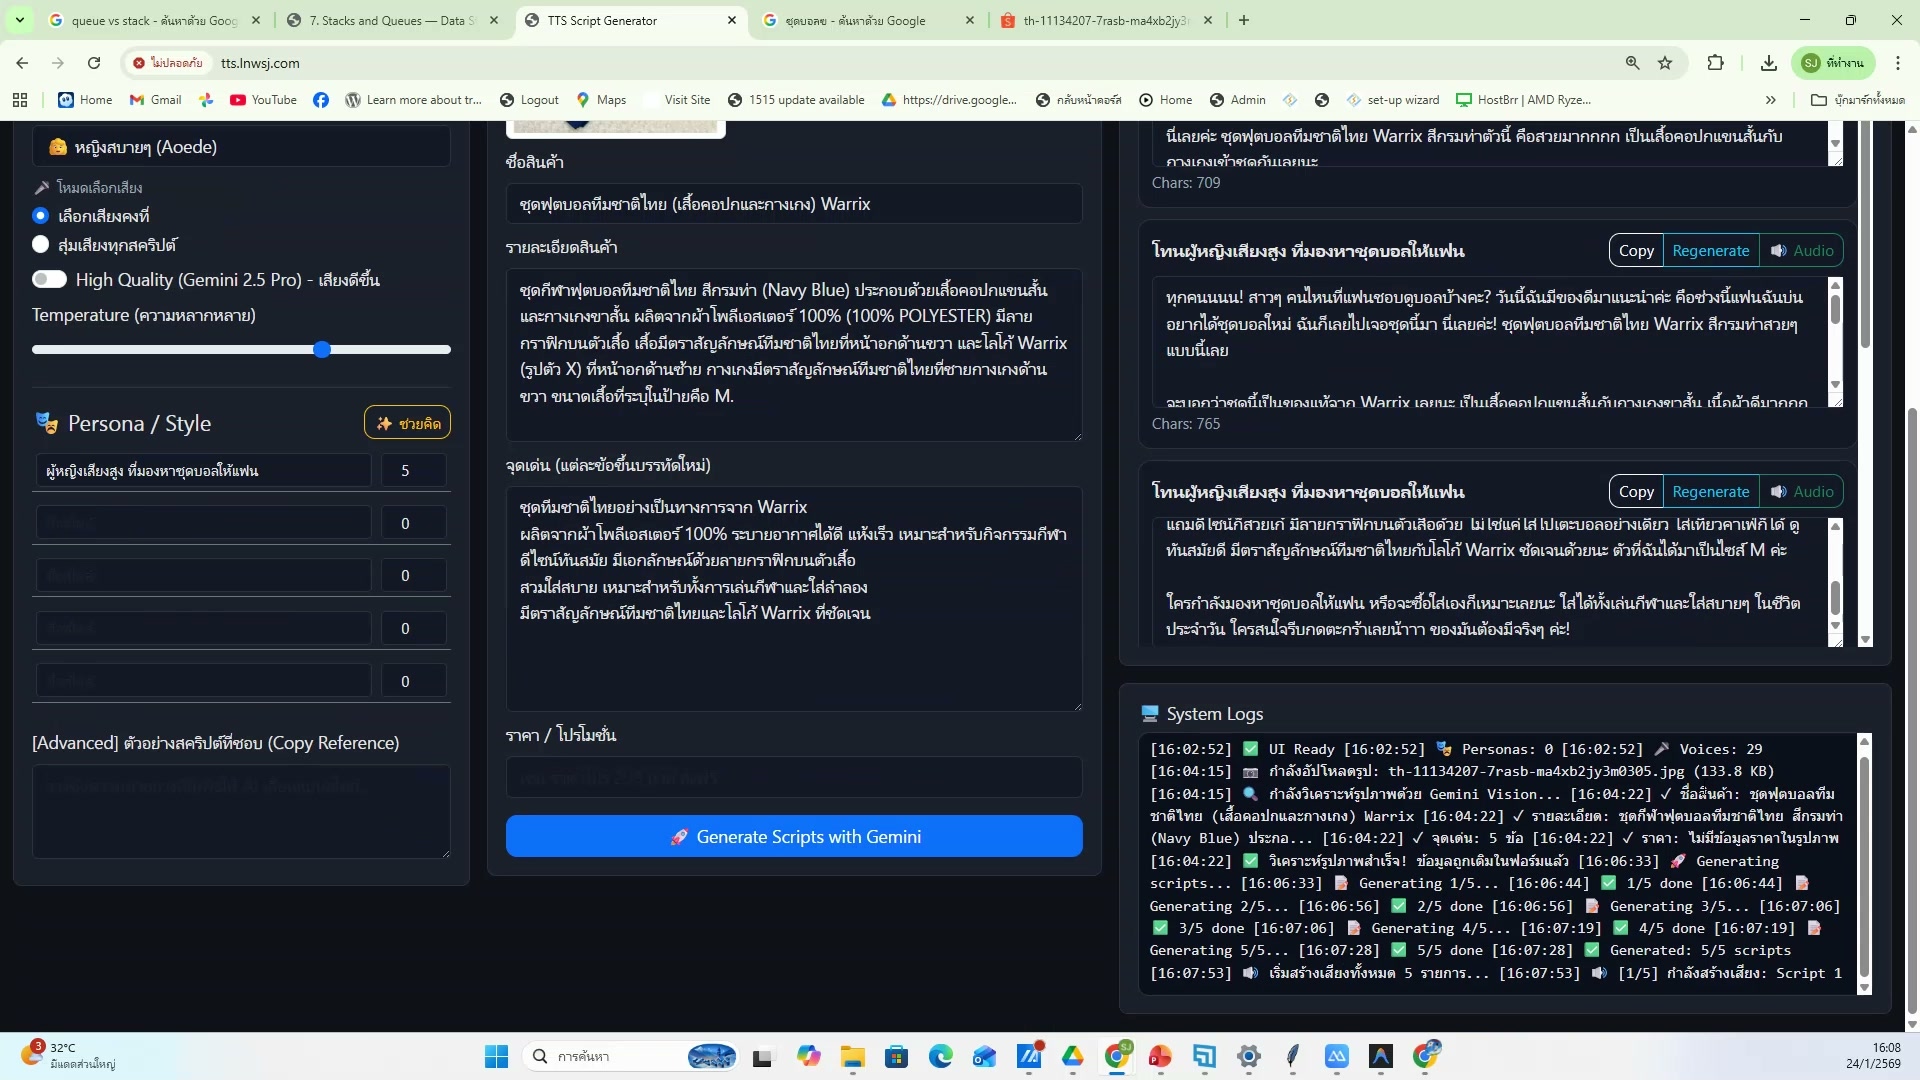Click the product name input field
Screen dimensions: 1920x1080
click(793, 203)
